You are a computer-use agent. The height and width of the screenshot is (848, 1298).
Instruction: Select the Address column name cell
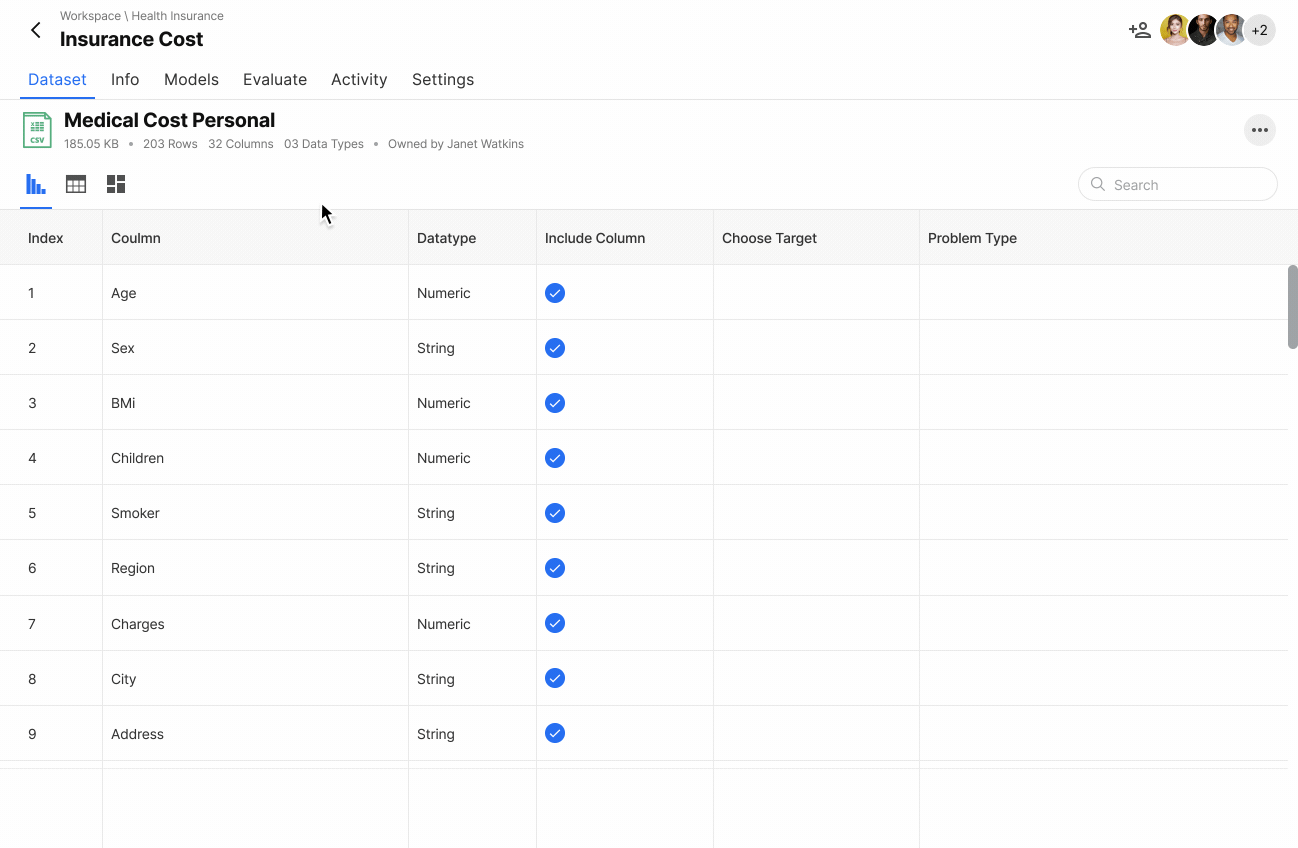point(255,734)
